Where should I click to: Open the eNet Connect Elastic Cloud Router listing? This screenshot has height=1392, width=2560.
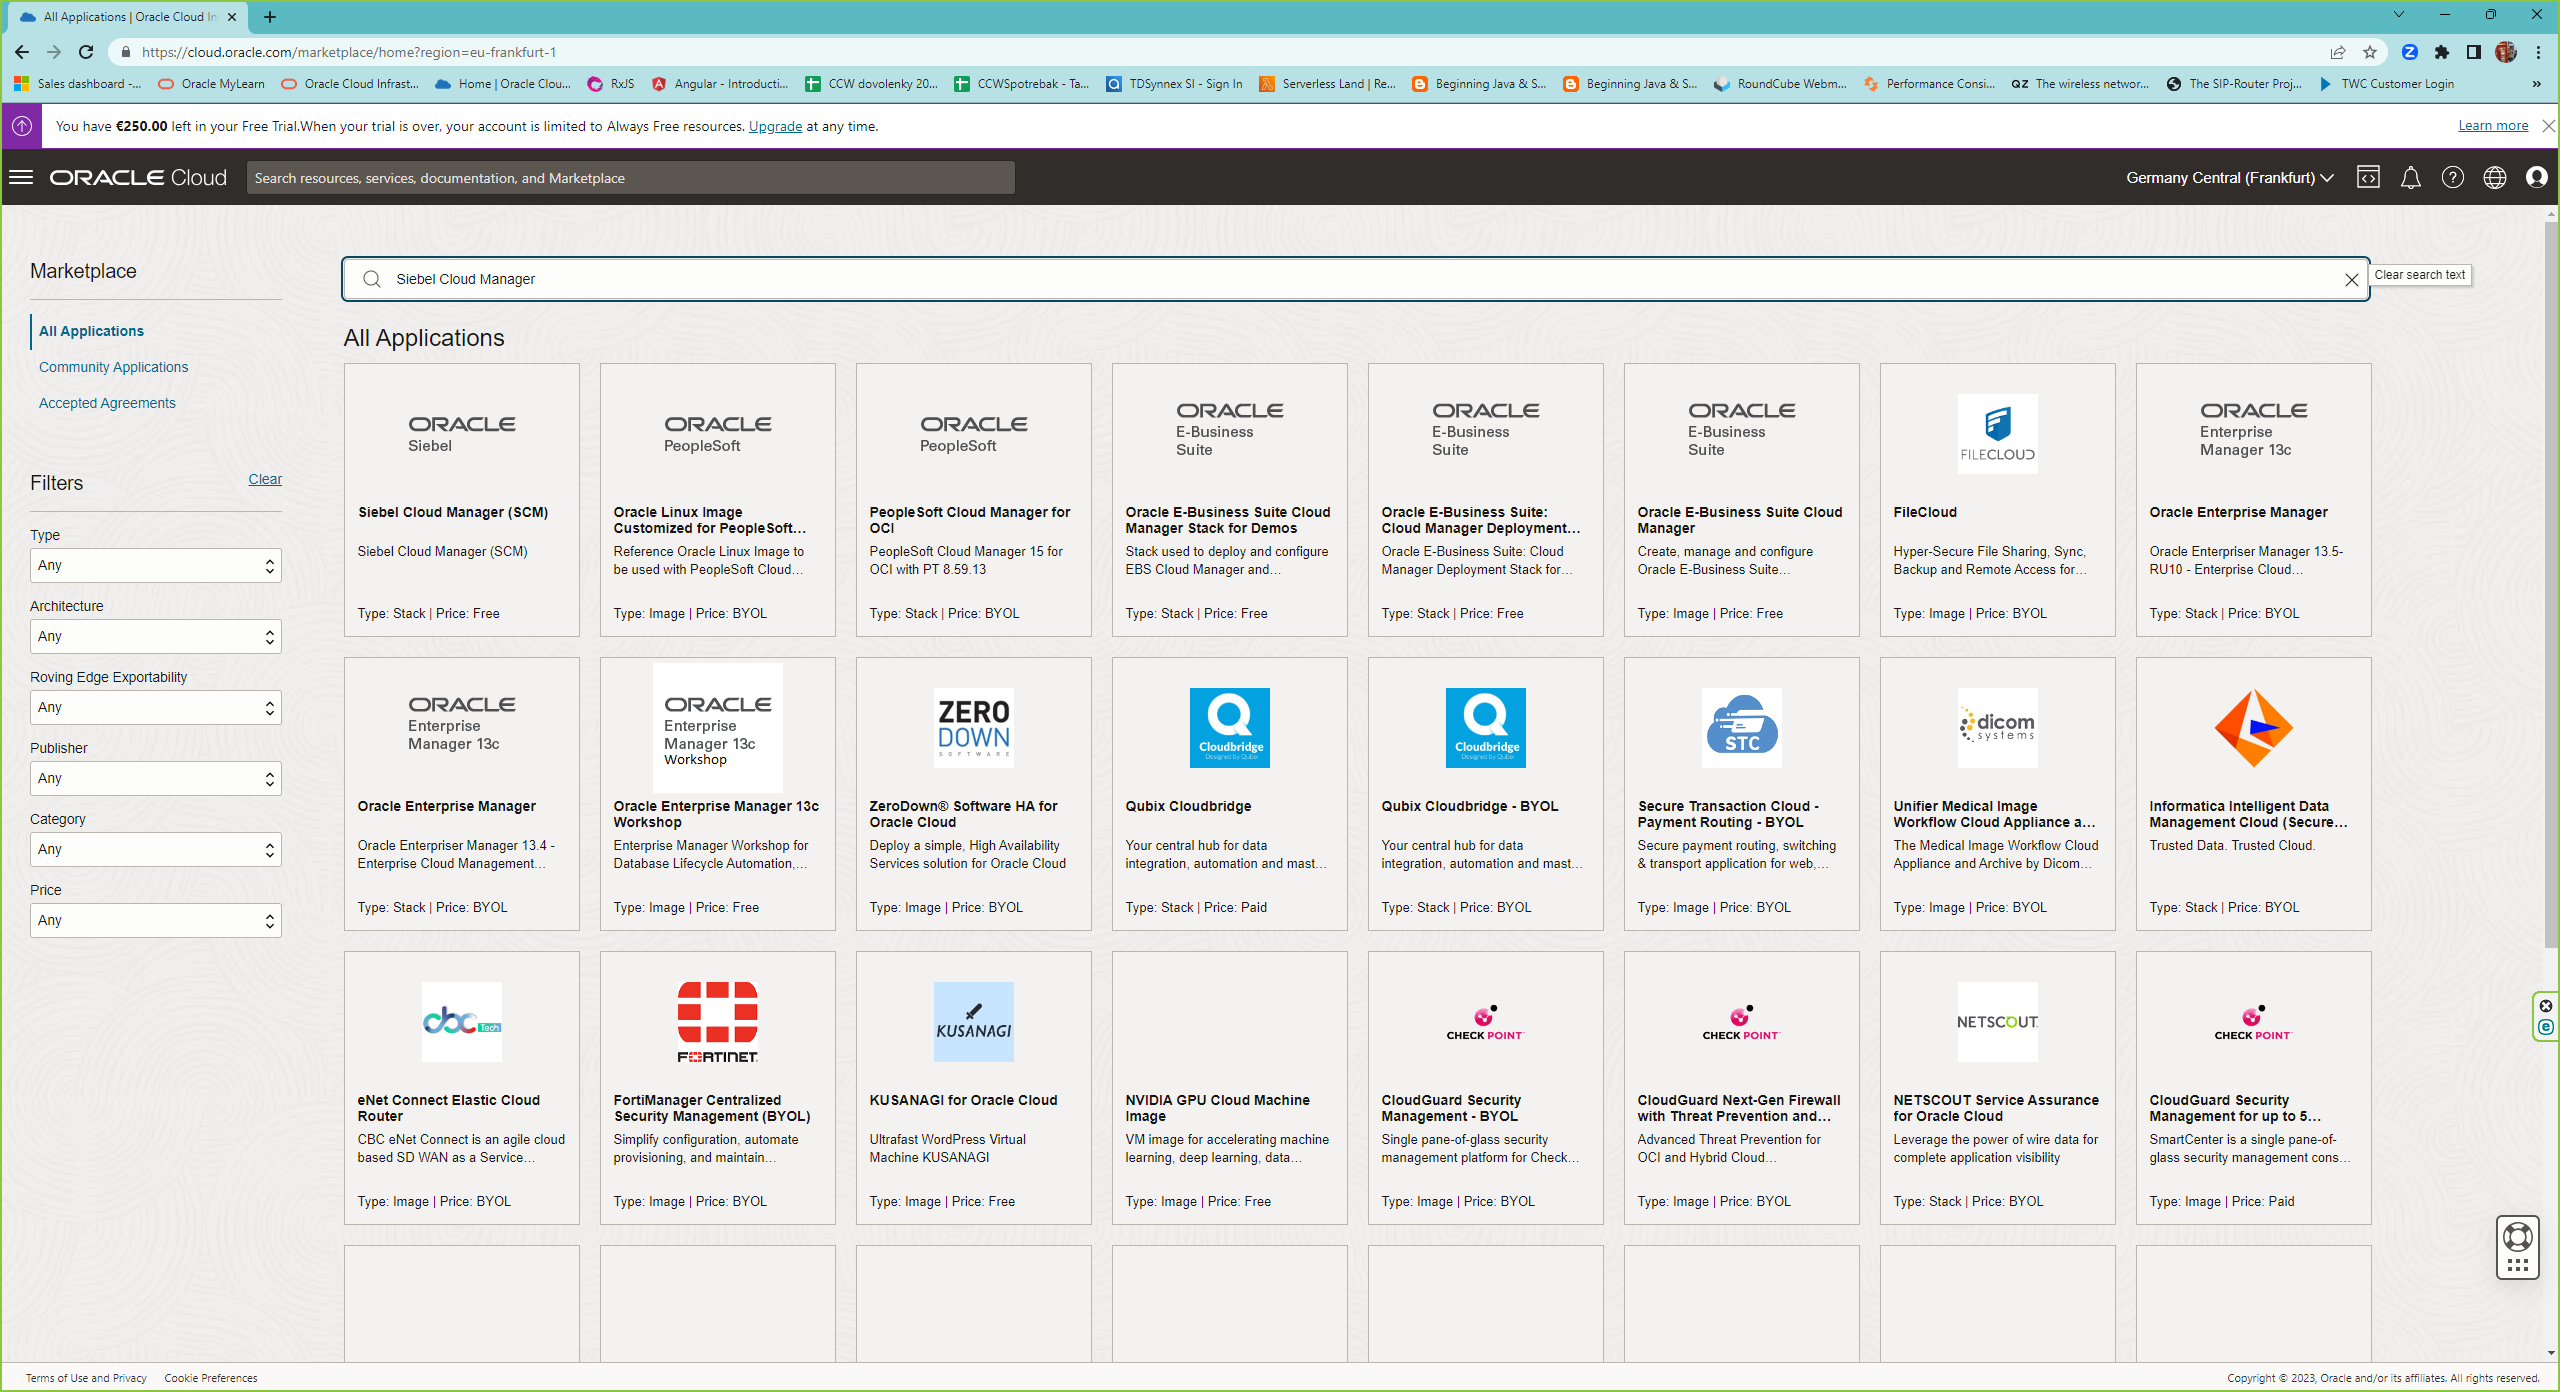pyautogui.click(x=461, y=1087)
